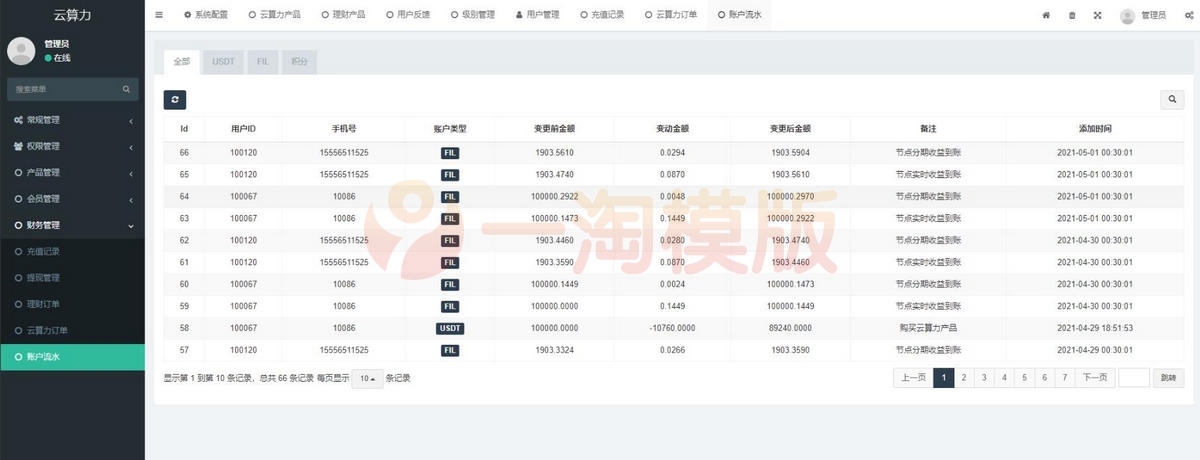Image resolution: width=1200 pixels, height=460 pixels.
Task: Open 云算力订单 in the sidebar submenu
Action: click(72, 330)
